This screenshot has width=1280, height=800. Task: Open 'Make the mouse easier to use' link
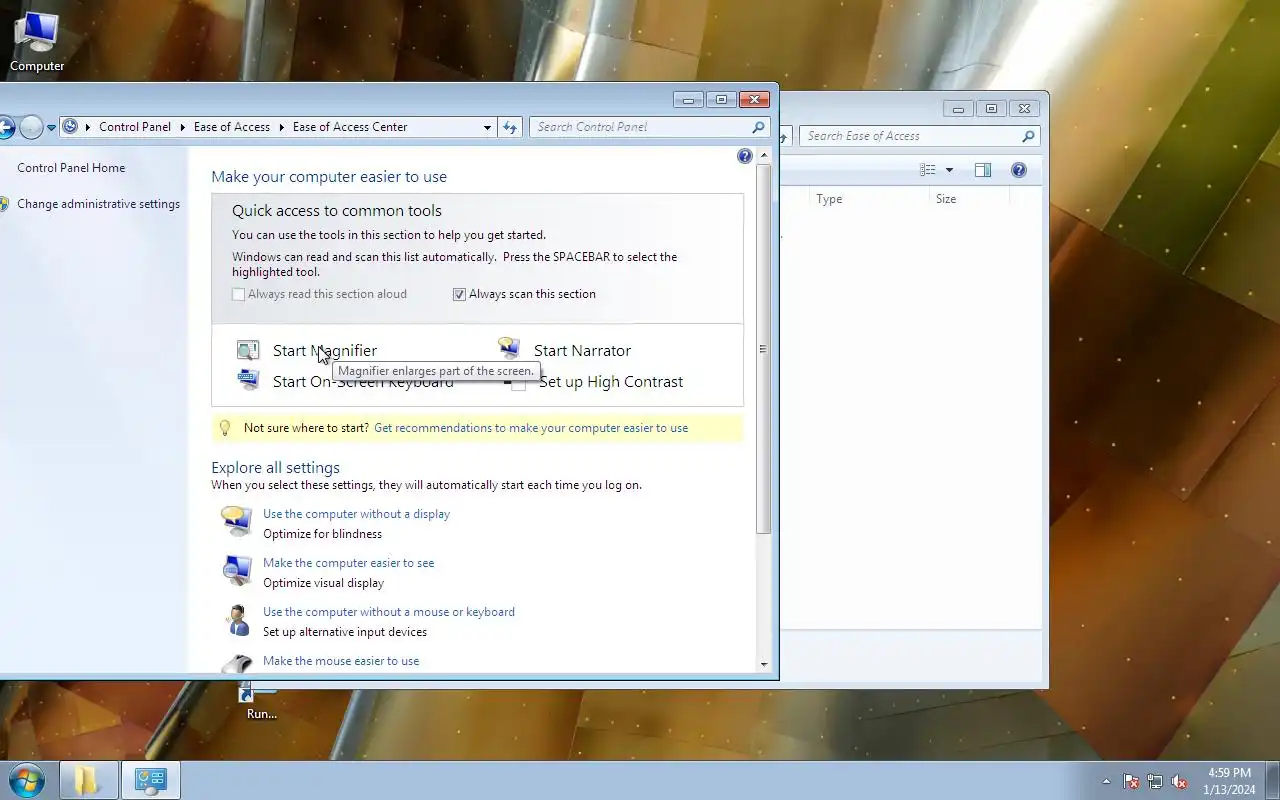(x=341, y=661)
